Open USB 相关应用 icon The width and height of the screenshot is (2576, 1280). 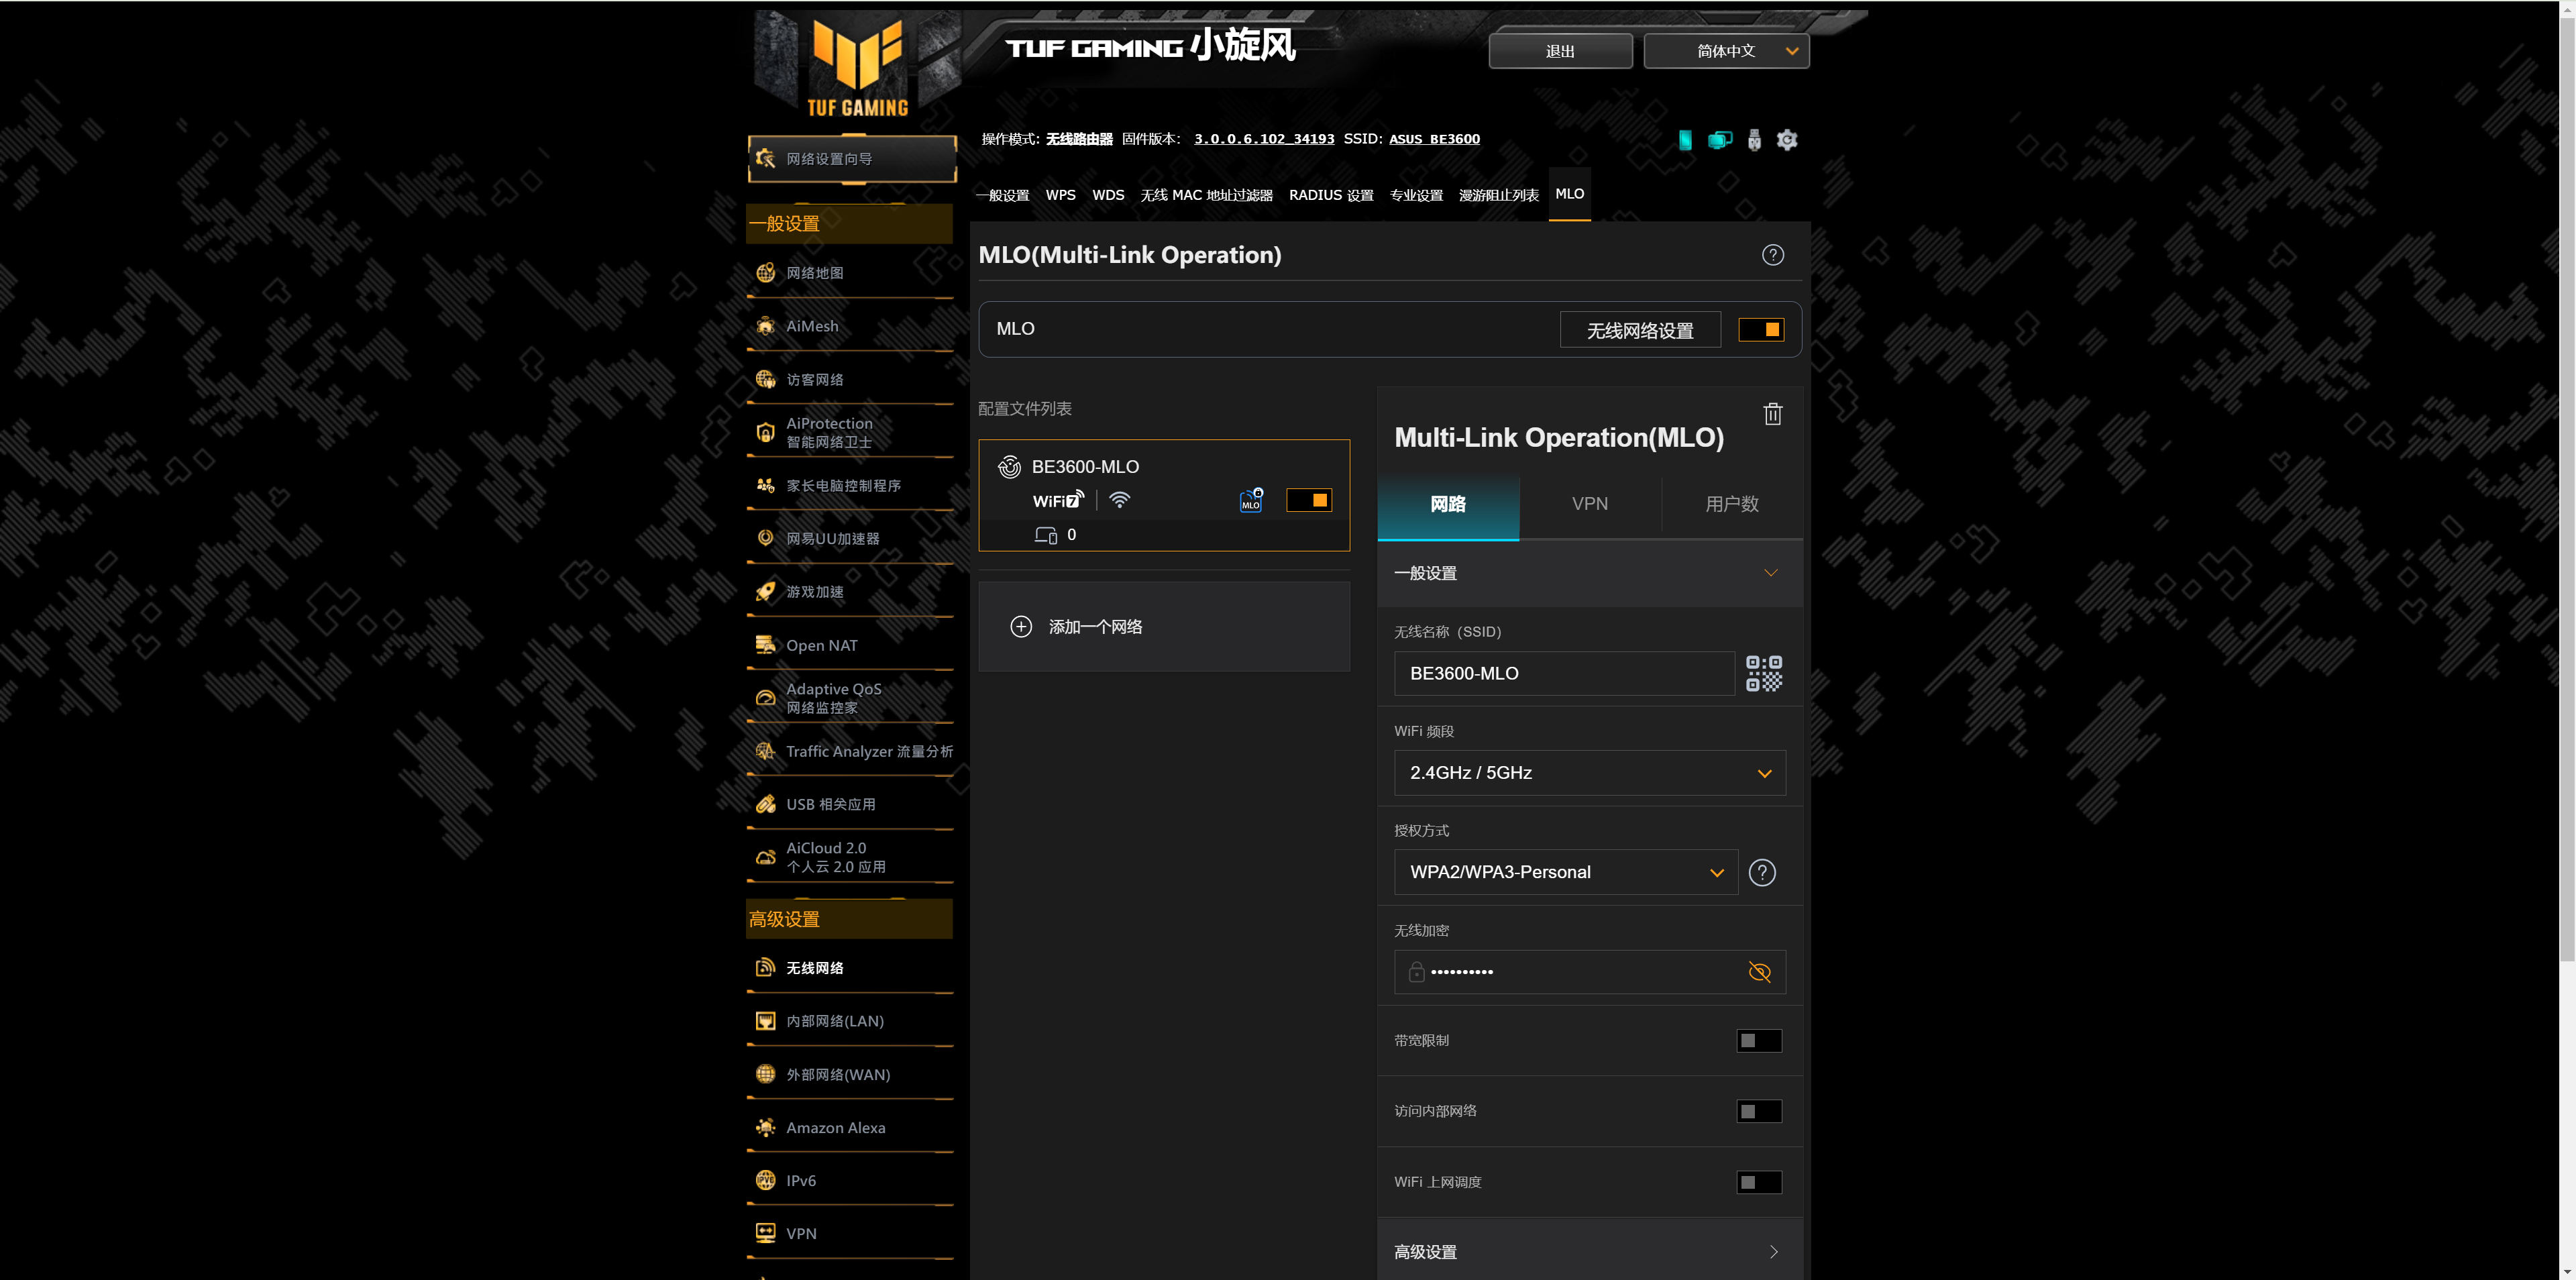(765, 804)
